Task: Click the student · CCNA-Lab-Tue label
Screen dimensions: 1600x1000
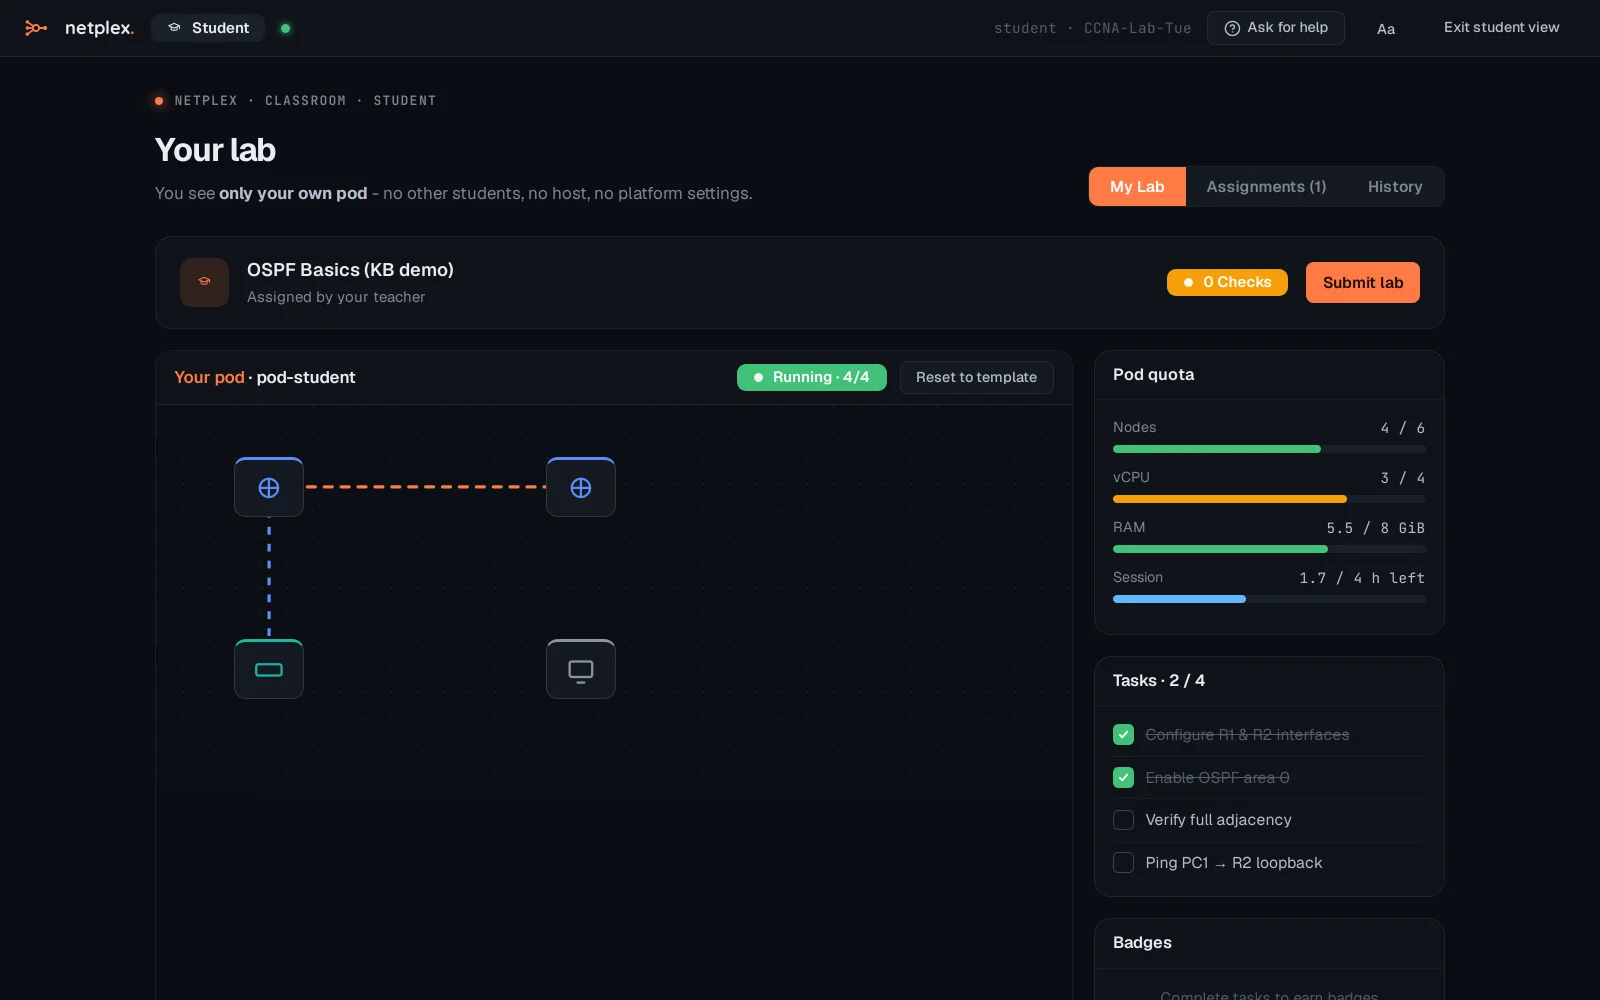Action: pyautogui.click(x=1092, y=28)
